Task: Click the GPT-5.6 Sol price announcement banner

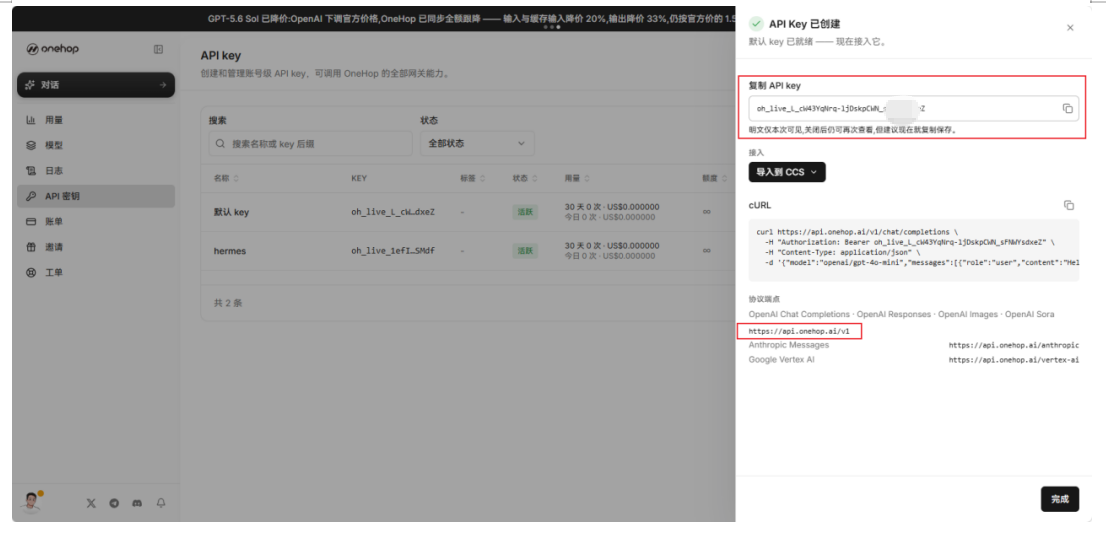Action: [471, 18]
